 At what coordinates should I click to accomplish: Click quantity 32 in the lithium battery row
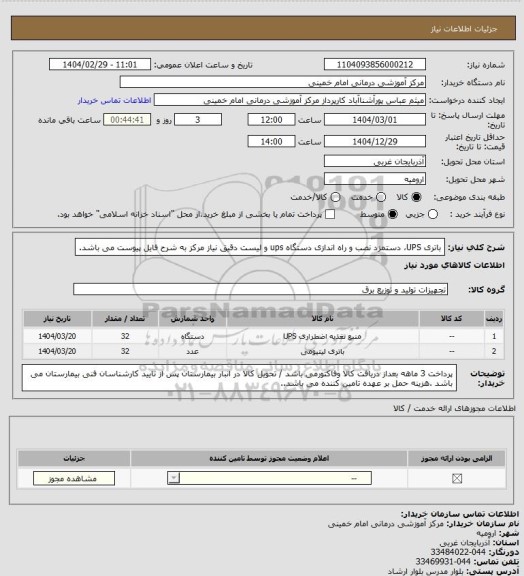[125, 352]
